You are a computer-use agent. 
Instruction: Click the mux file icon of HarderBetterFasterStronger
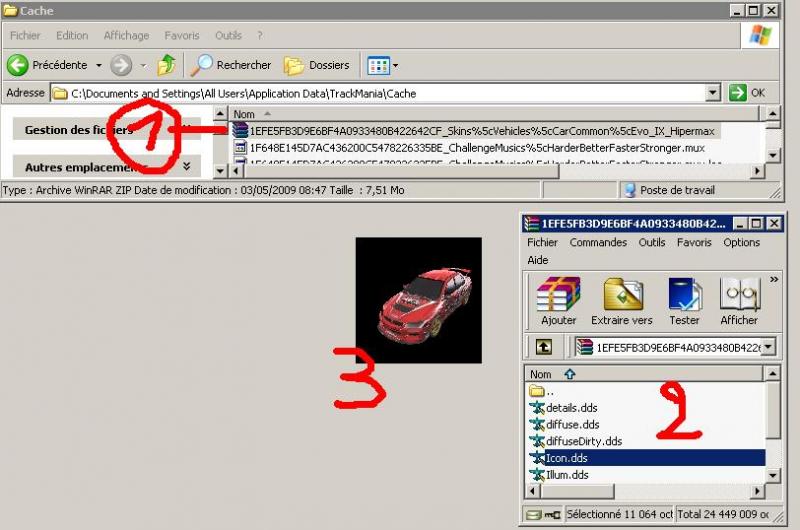[240, 148]
